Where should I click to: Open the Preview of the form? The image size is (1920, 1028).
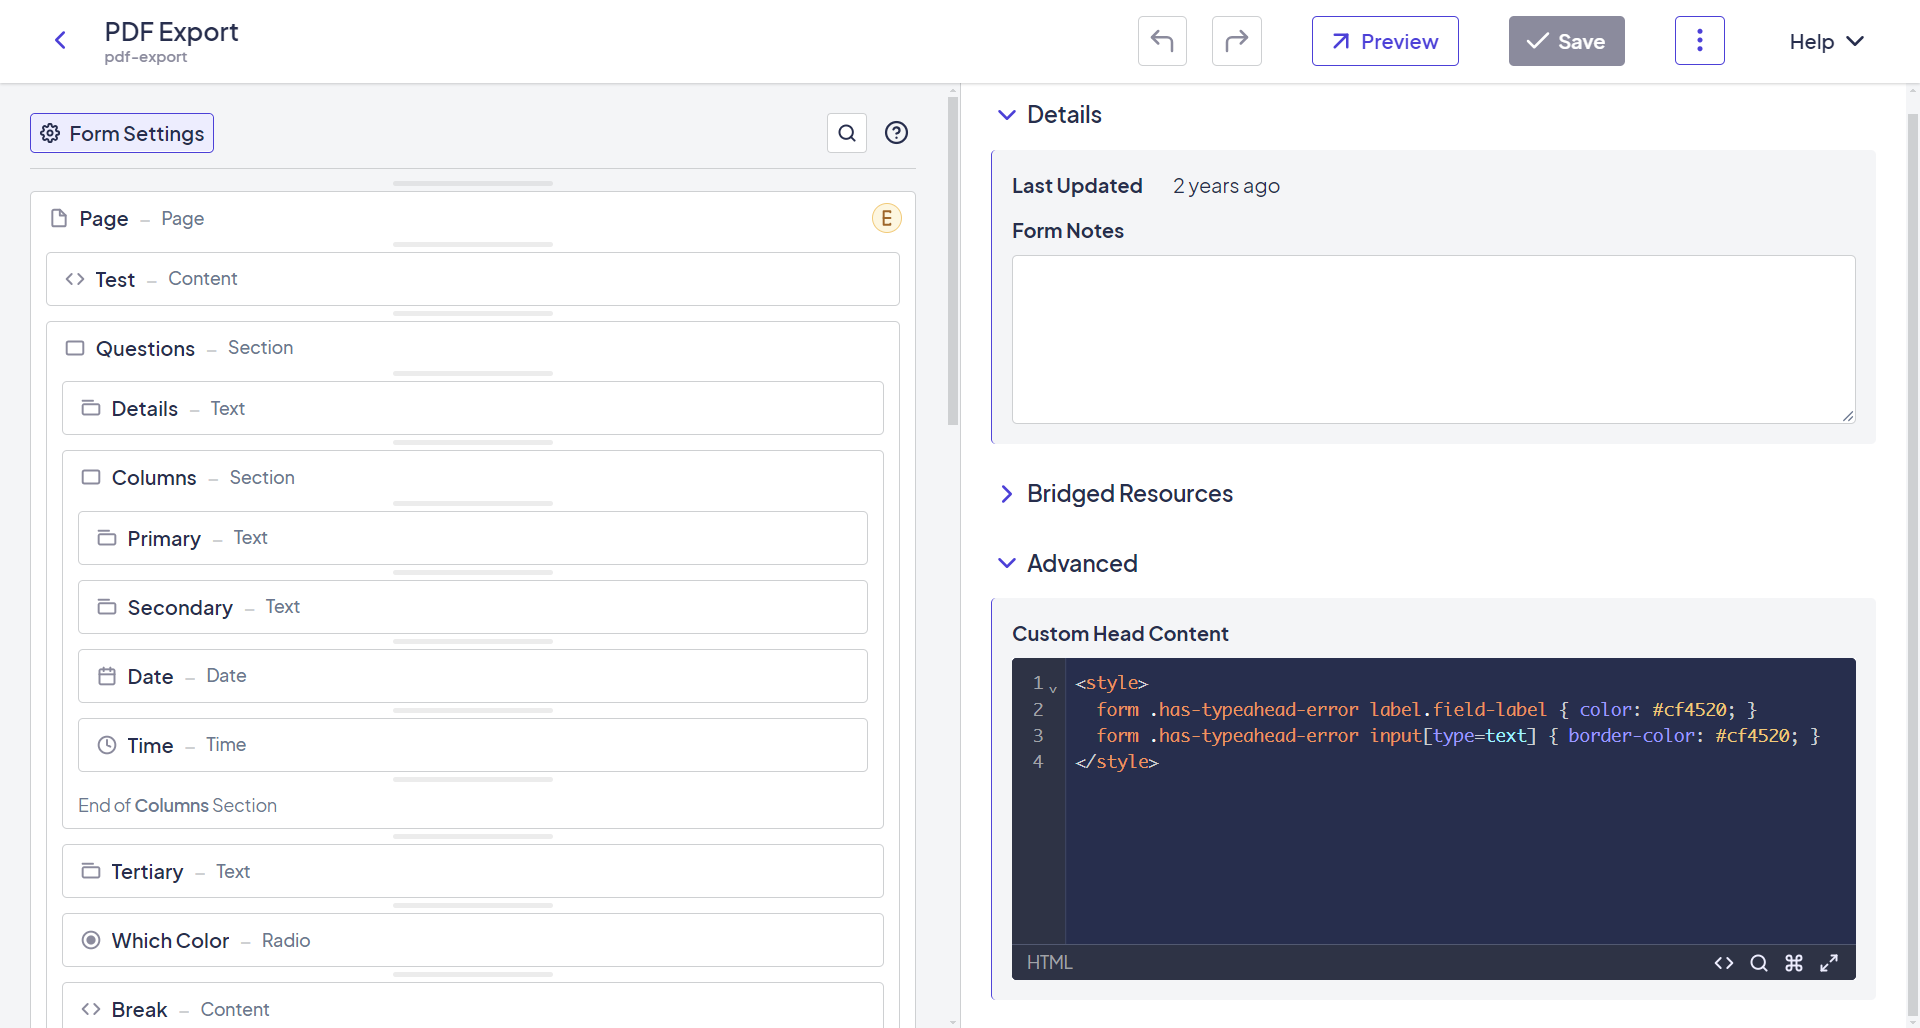click(1385, 41)
